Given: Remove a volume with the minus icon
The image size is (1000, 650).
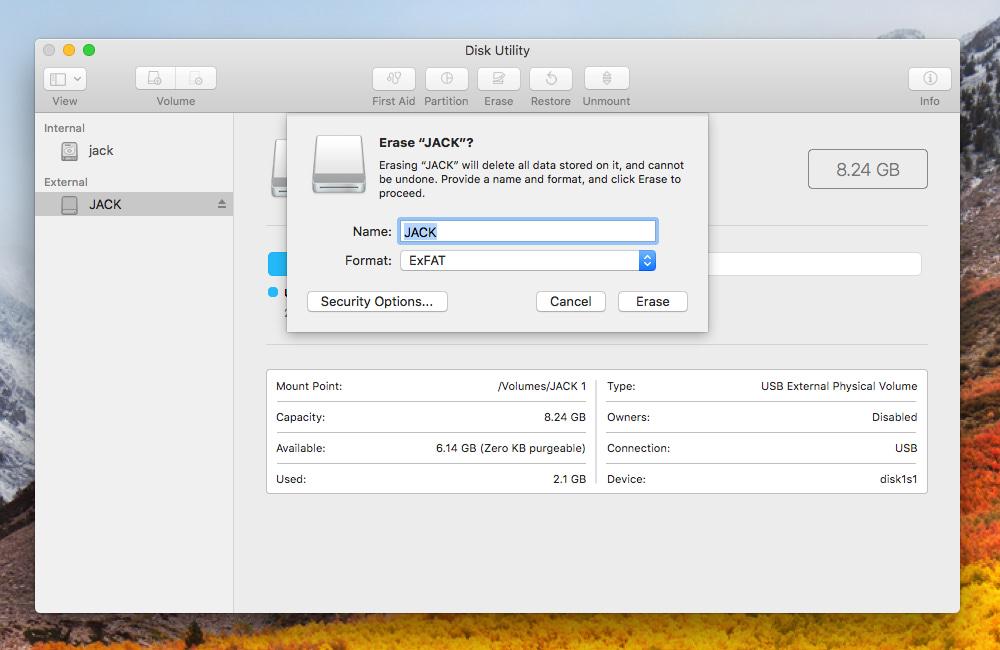Looking at the screenshot, I should tap(197, 78).
